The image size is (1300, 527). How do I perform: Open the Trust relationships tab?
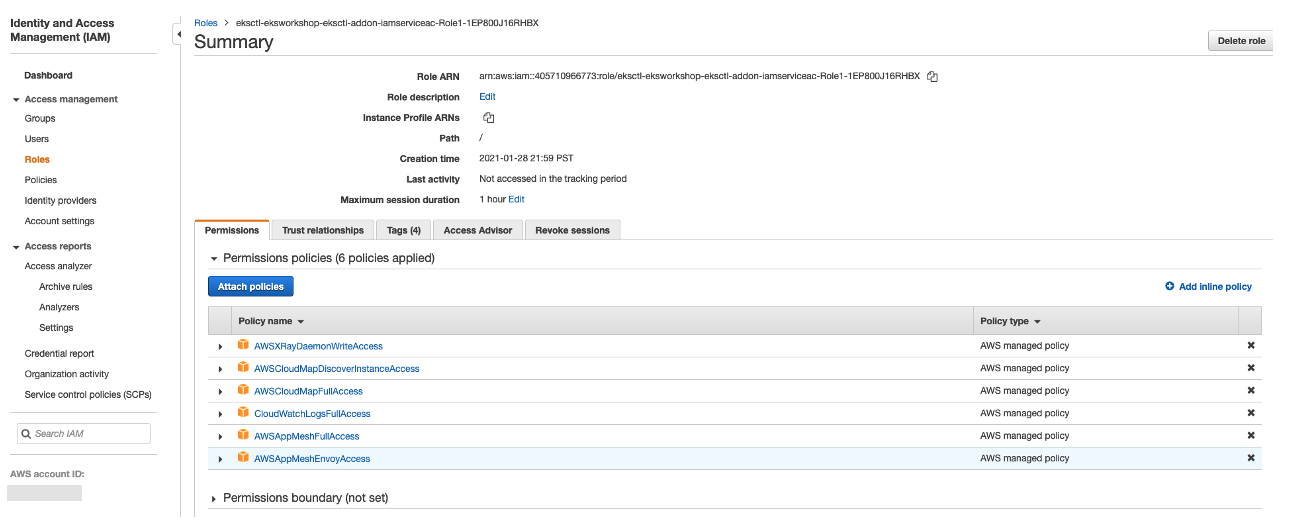tap(323, 230)
